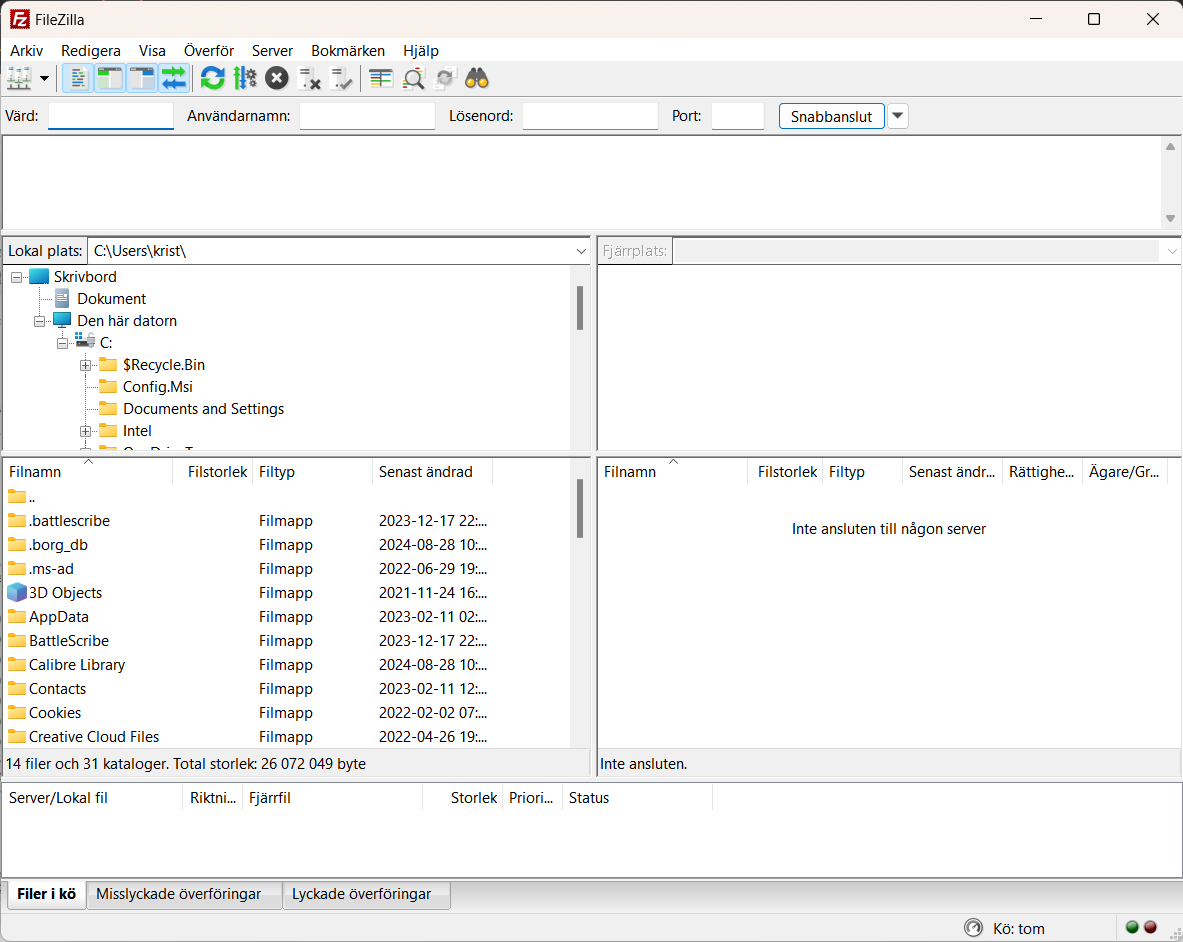Open the Snabbanslut history dropdown

click(897, 116)
